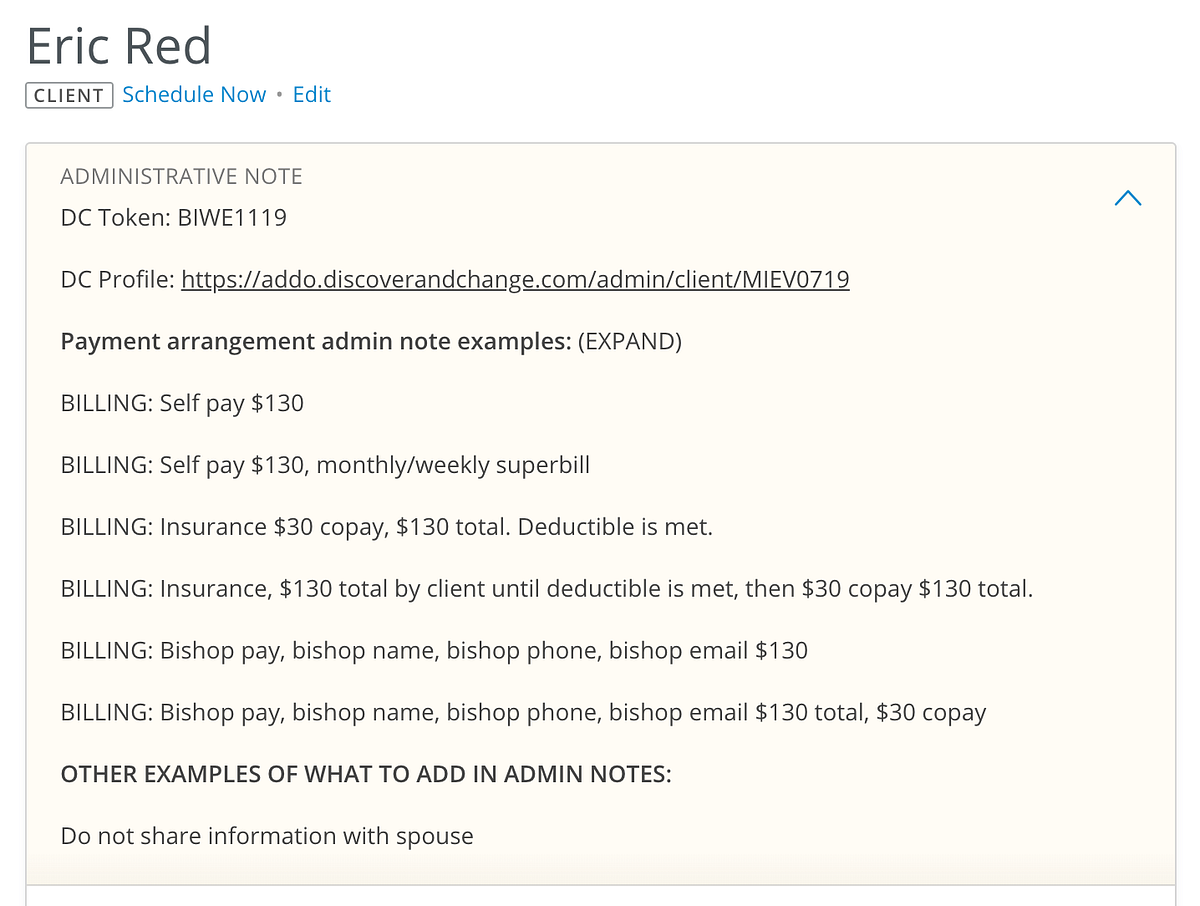Viewport: 1200px width, 906px height.
Task: Click the bold Payment arrangement admin note examples text
Action: (x=316, y=341)
